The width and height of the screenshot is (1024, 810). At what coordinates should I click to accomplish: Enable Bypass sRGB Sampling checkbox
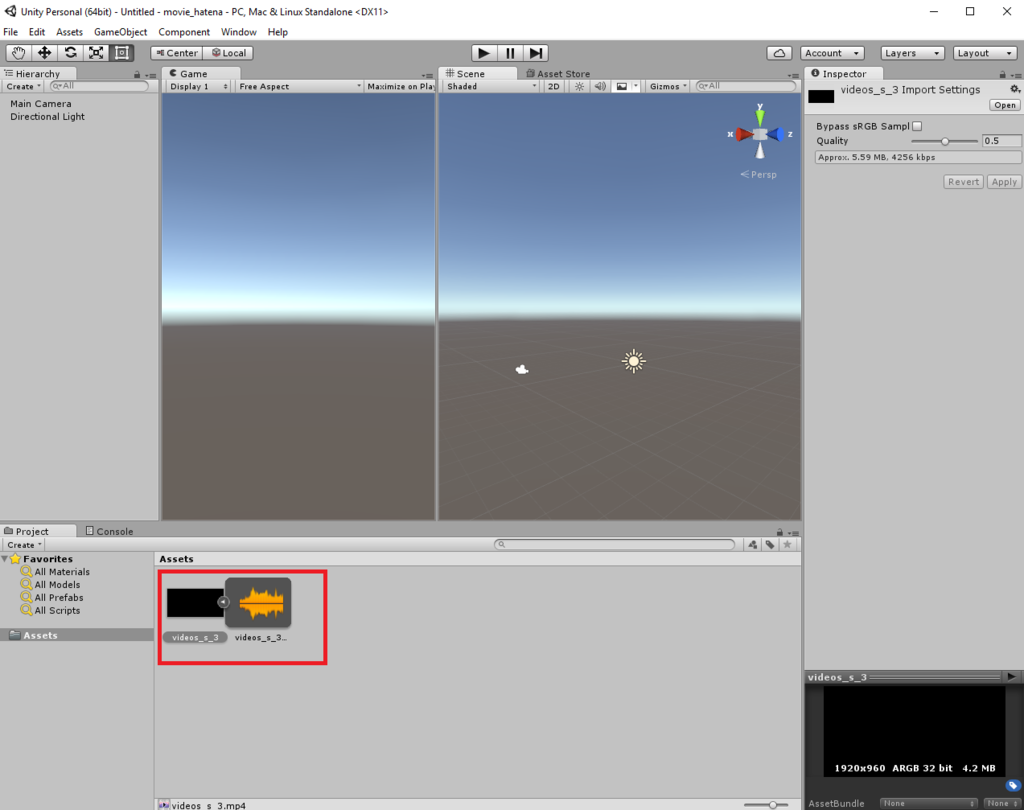(917, 126)
